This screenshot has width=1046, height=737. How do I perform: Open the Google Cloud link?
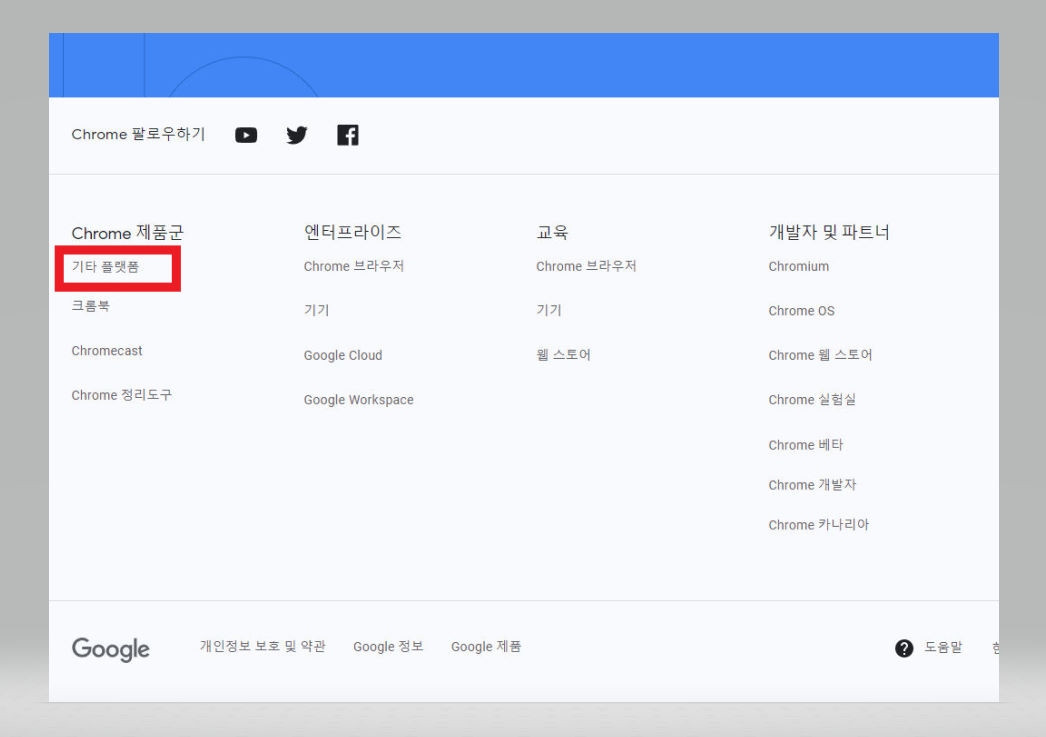point(343,355)
